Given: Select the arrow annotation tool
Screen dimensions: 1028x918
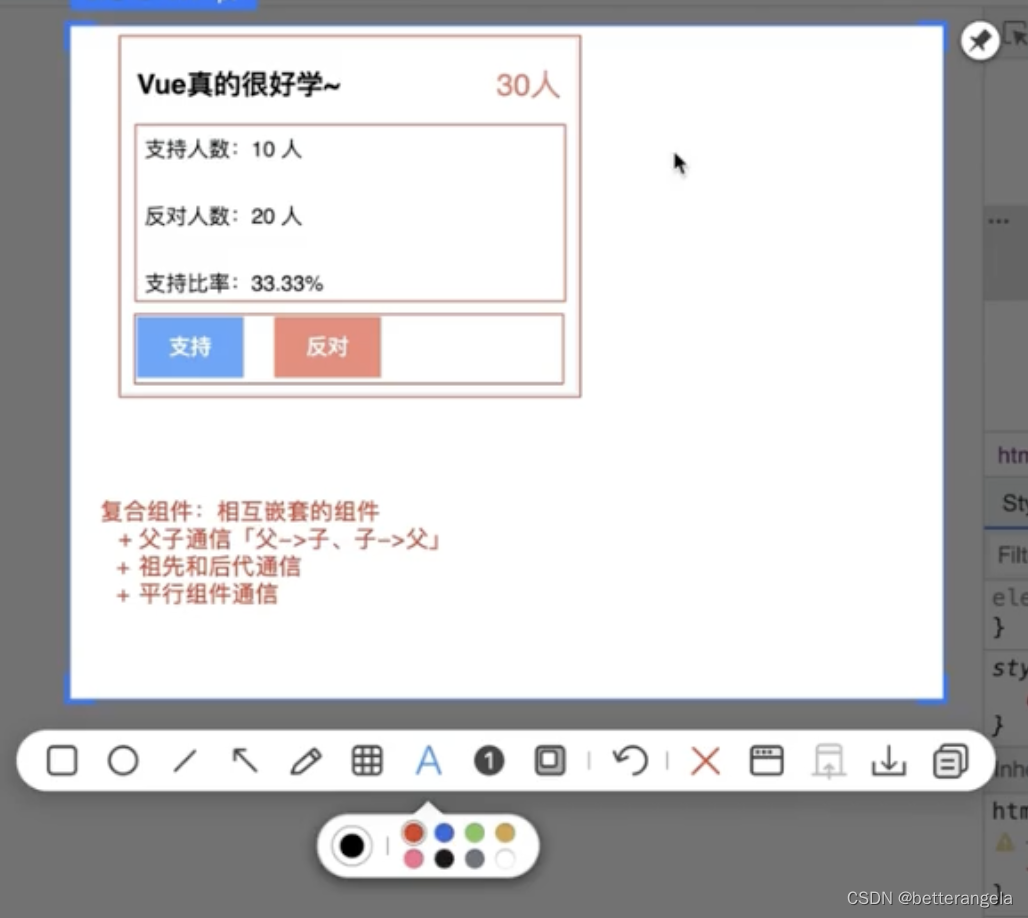Looking at the screenshot, I should pyautogui.click(x=245, y=761).
